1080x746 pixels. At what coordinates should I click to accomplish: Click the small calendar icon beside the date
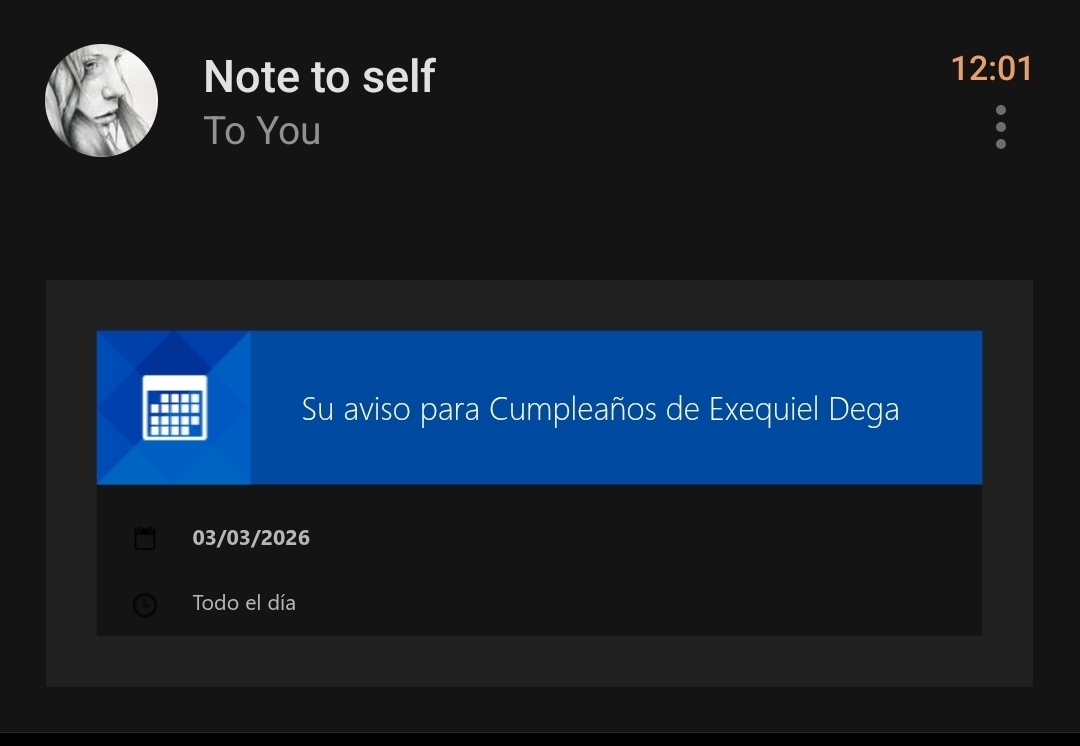click(x=145, y=539)
